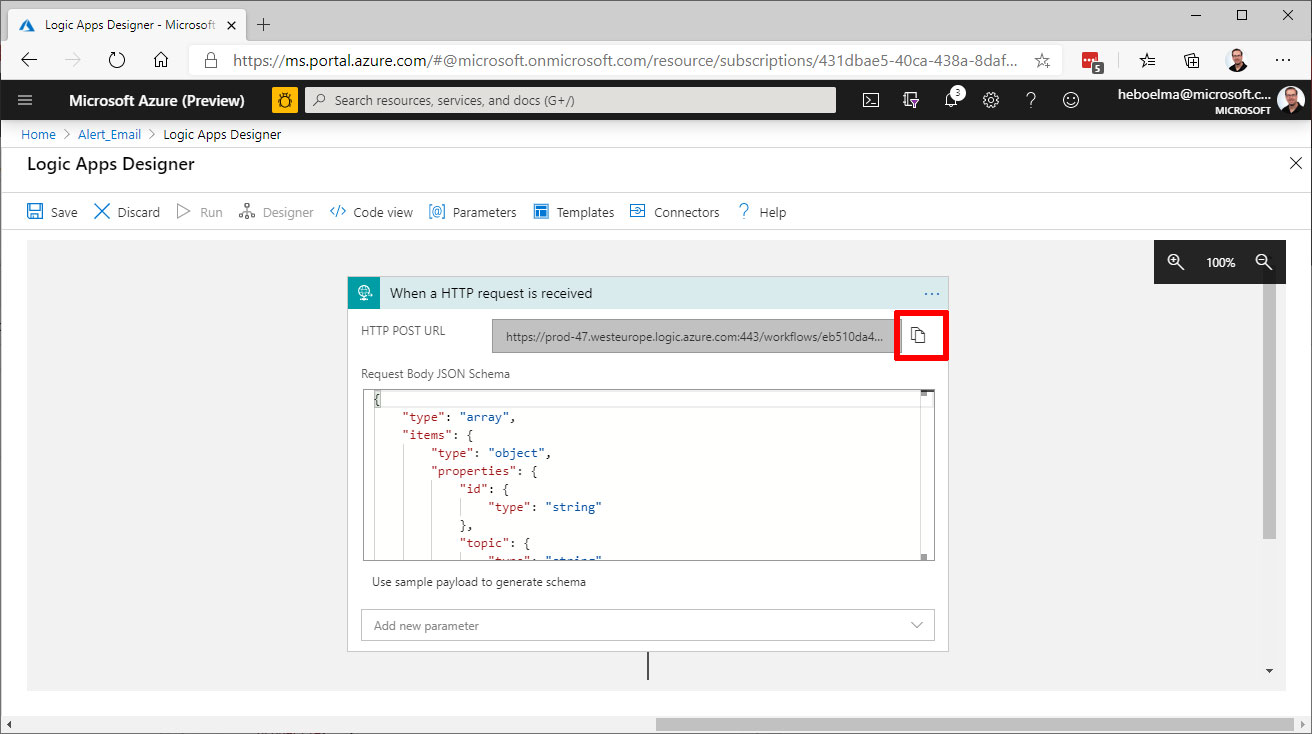This screenshot has width=1312, height=734.
Task: Send feedback with the smiley icon
Action: (x=1071, y=100)
